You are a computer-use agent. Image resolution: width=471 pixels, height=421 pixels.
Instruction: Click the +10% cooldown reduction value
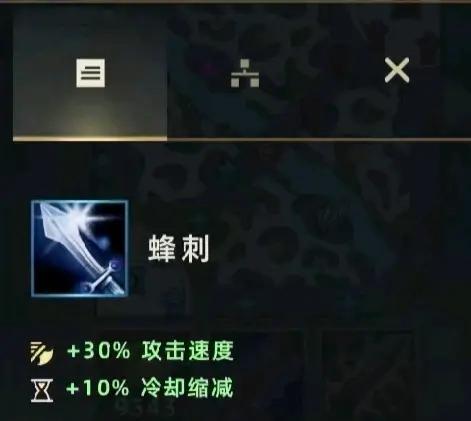pyautogui.click(x=98, y=388)
